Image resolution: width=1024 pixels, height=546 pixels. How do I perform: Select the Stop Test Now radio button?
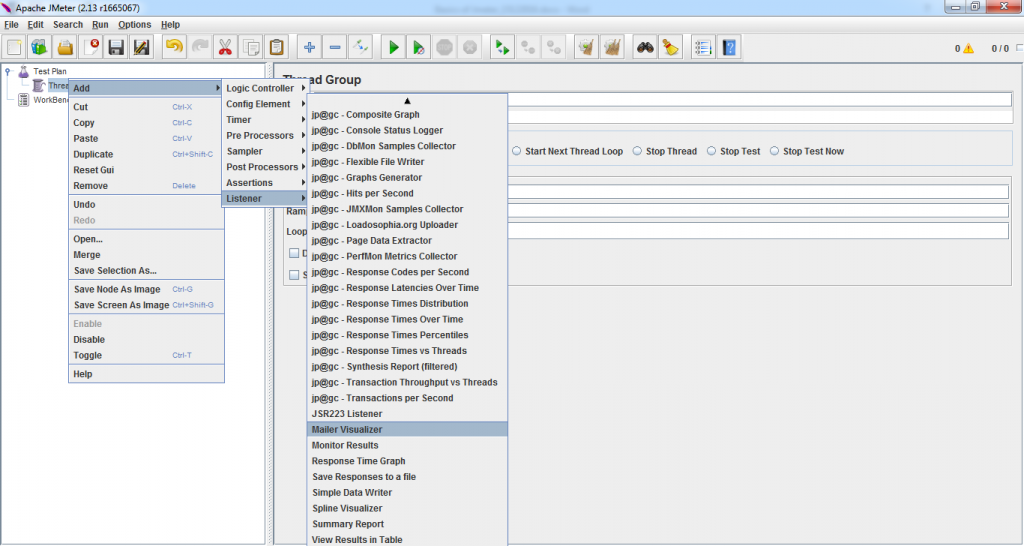click(x=775, y=151)
